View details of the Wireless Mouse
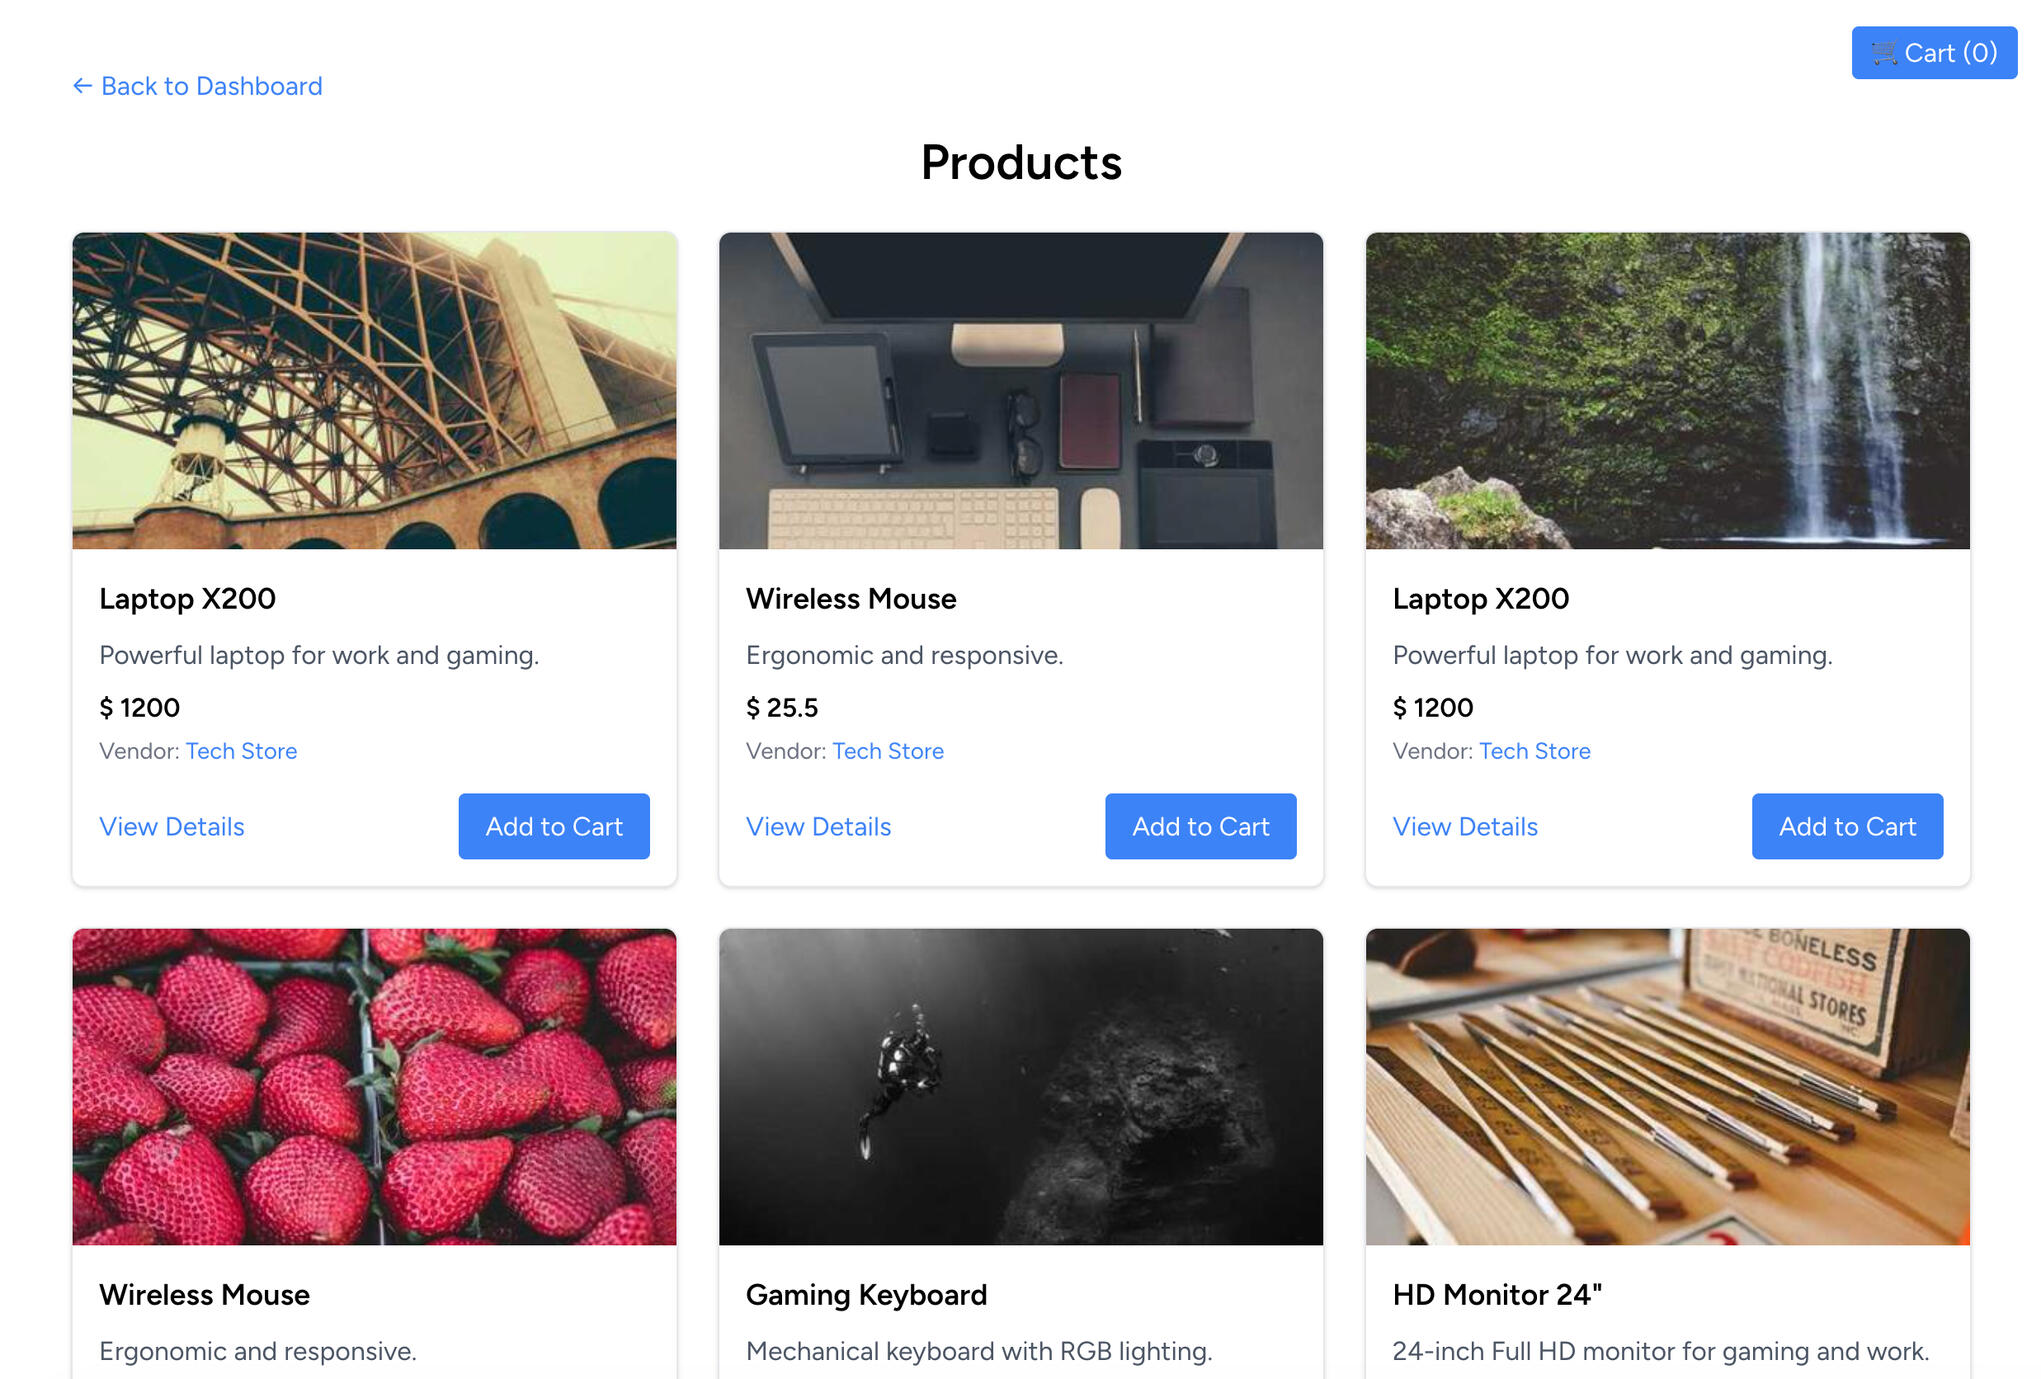 [817, 826]
